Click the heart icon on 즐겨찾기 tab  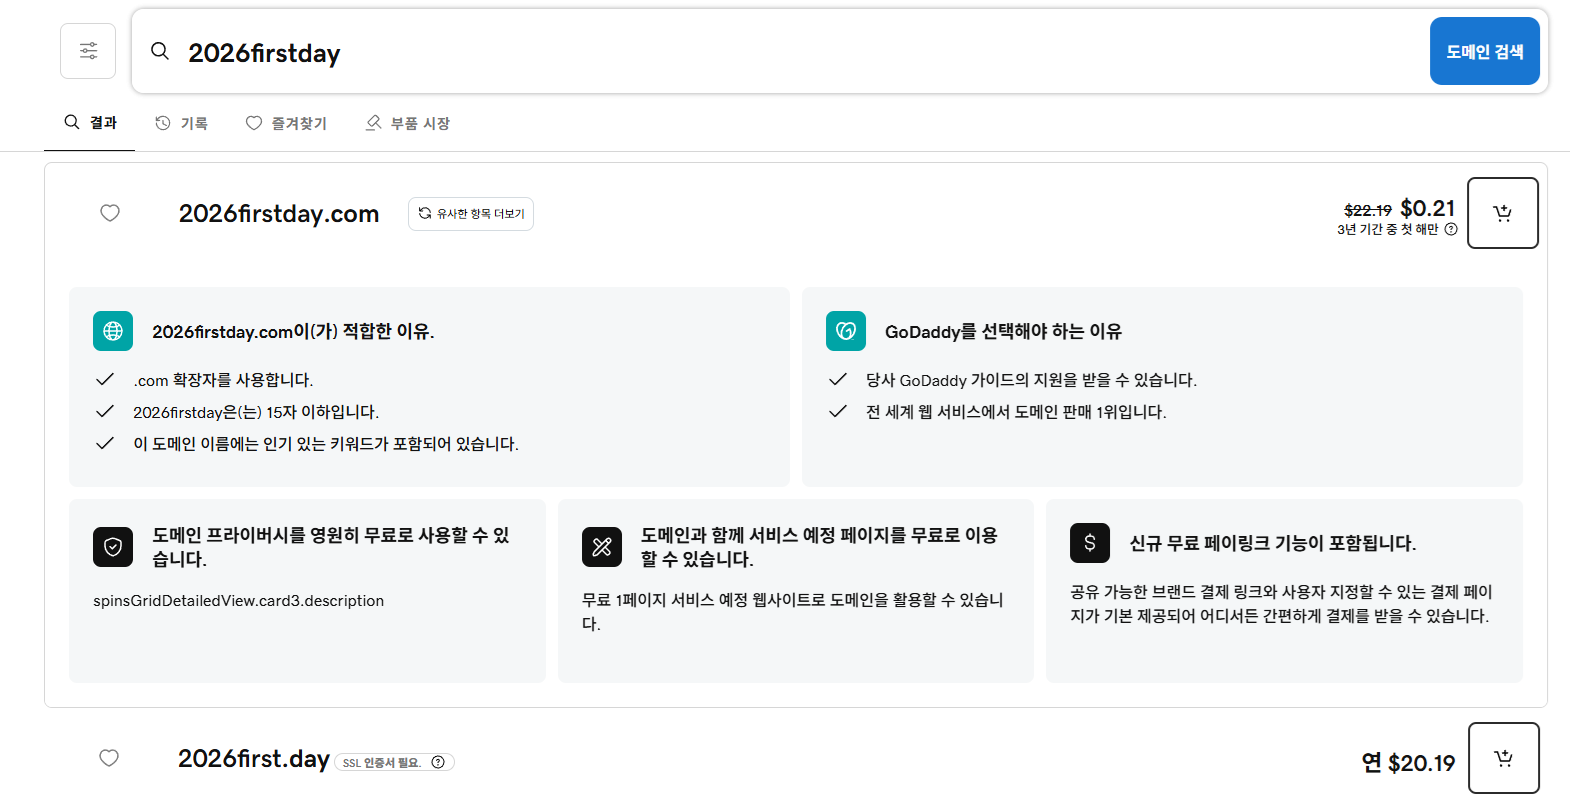tap(254, 123)
